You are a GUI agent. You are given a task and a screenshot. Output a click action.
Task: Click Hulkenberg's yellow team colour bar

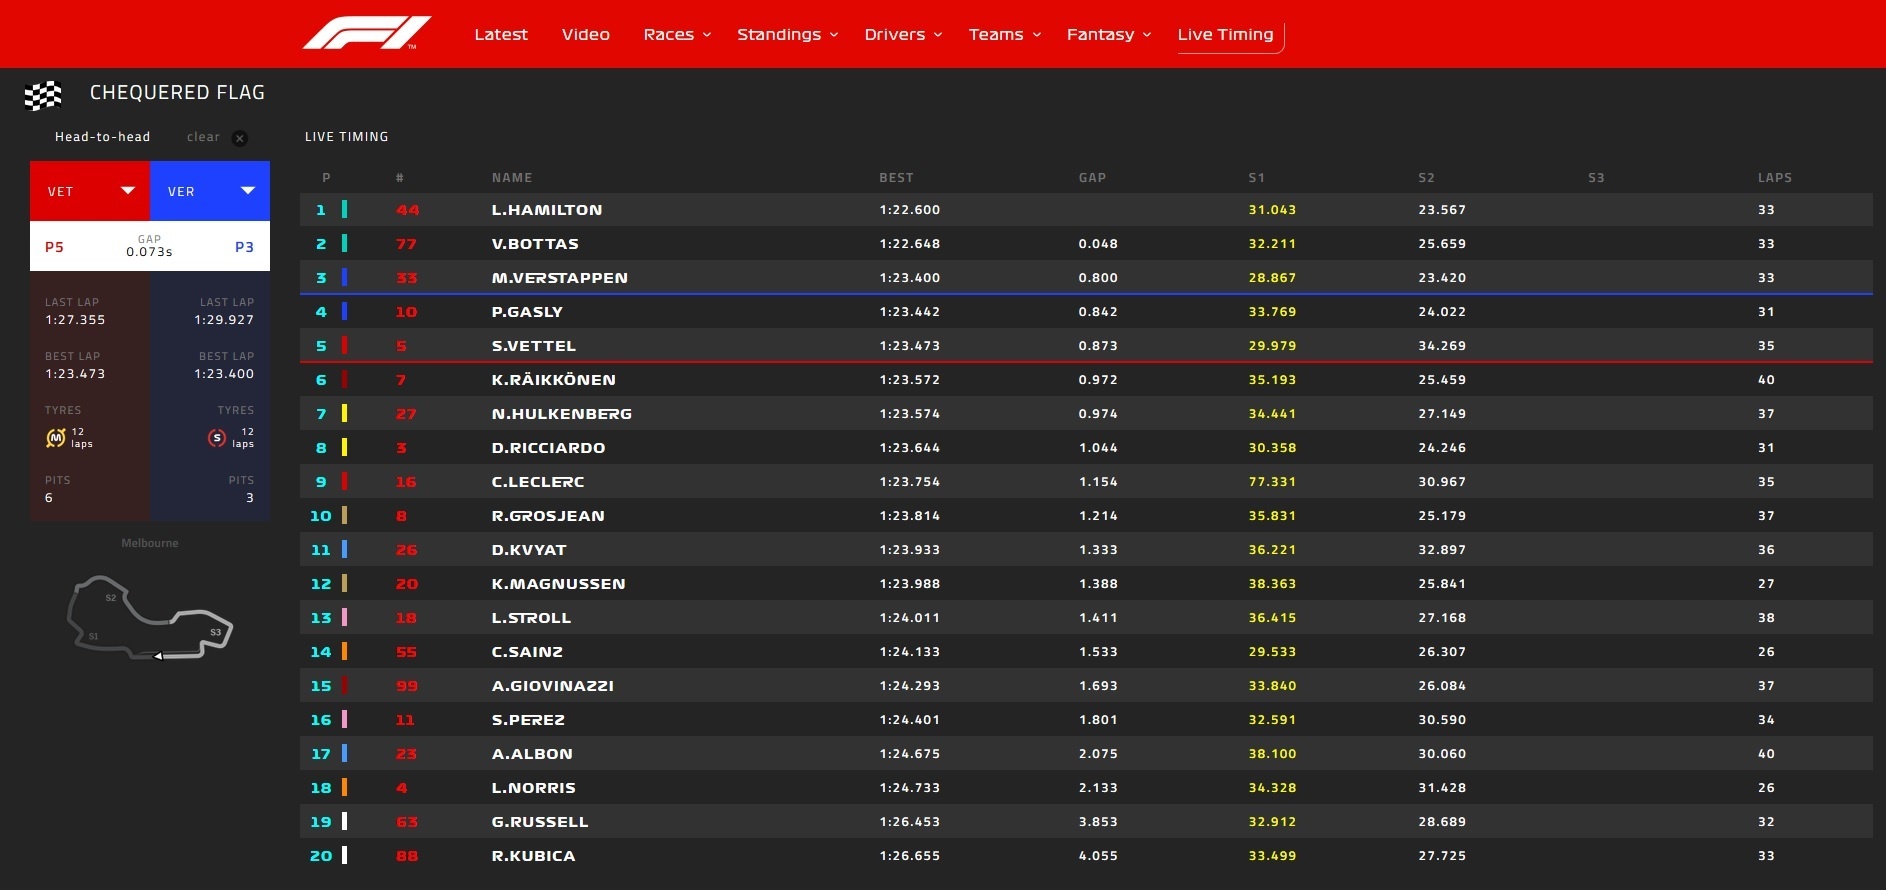click(345, 414)
